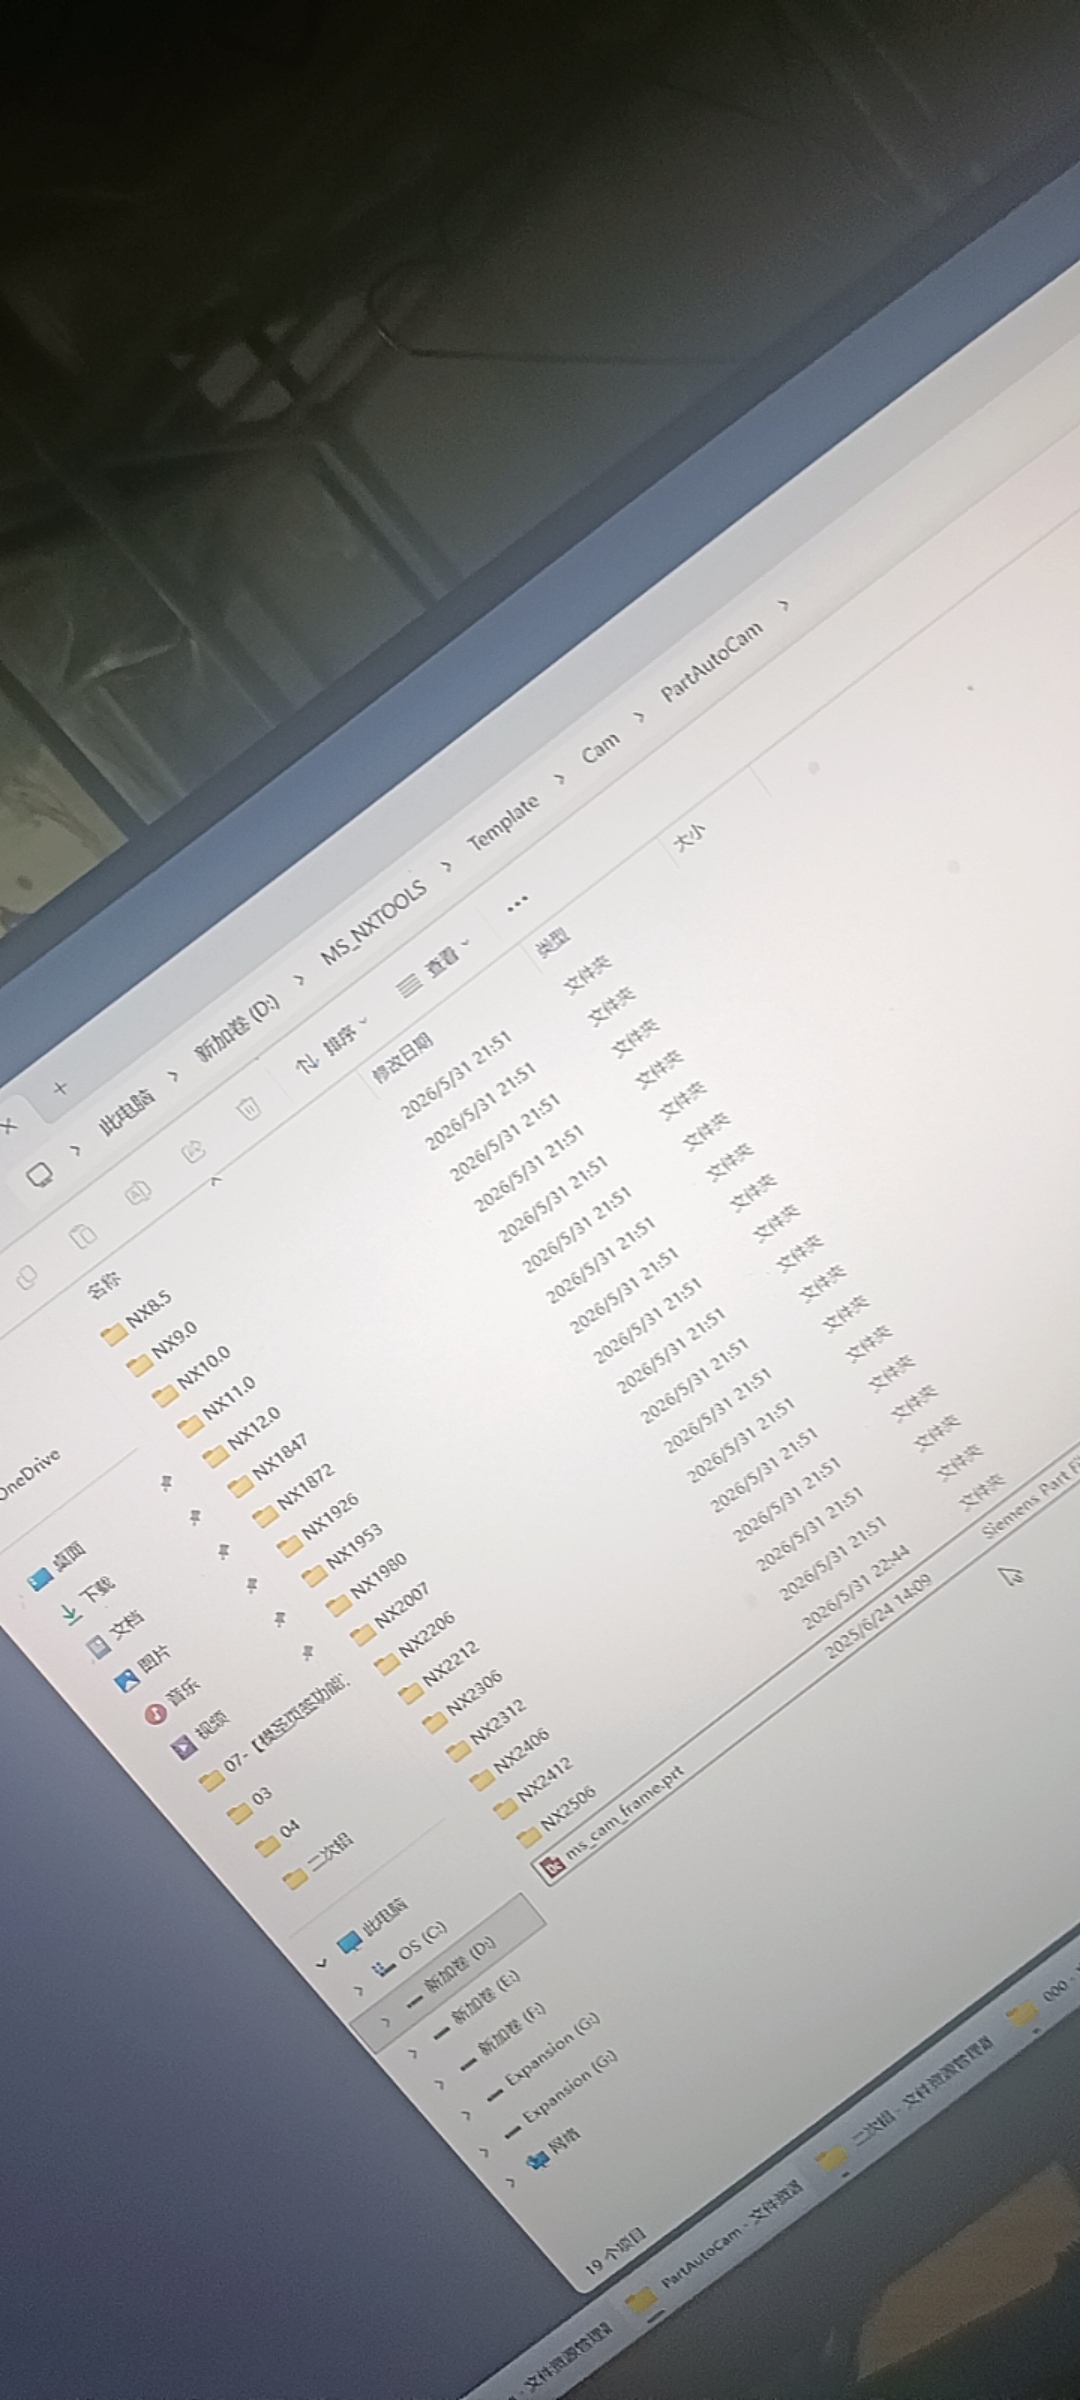
Task: Select the NX10.0 folder icon
Action: coord(164,1396)
